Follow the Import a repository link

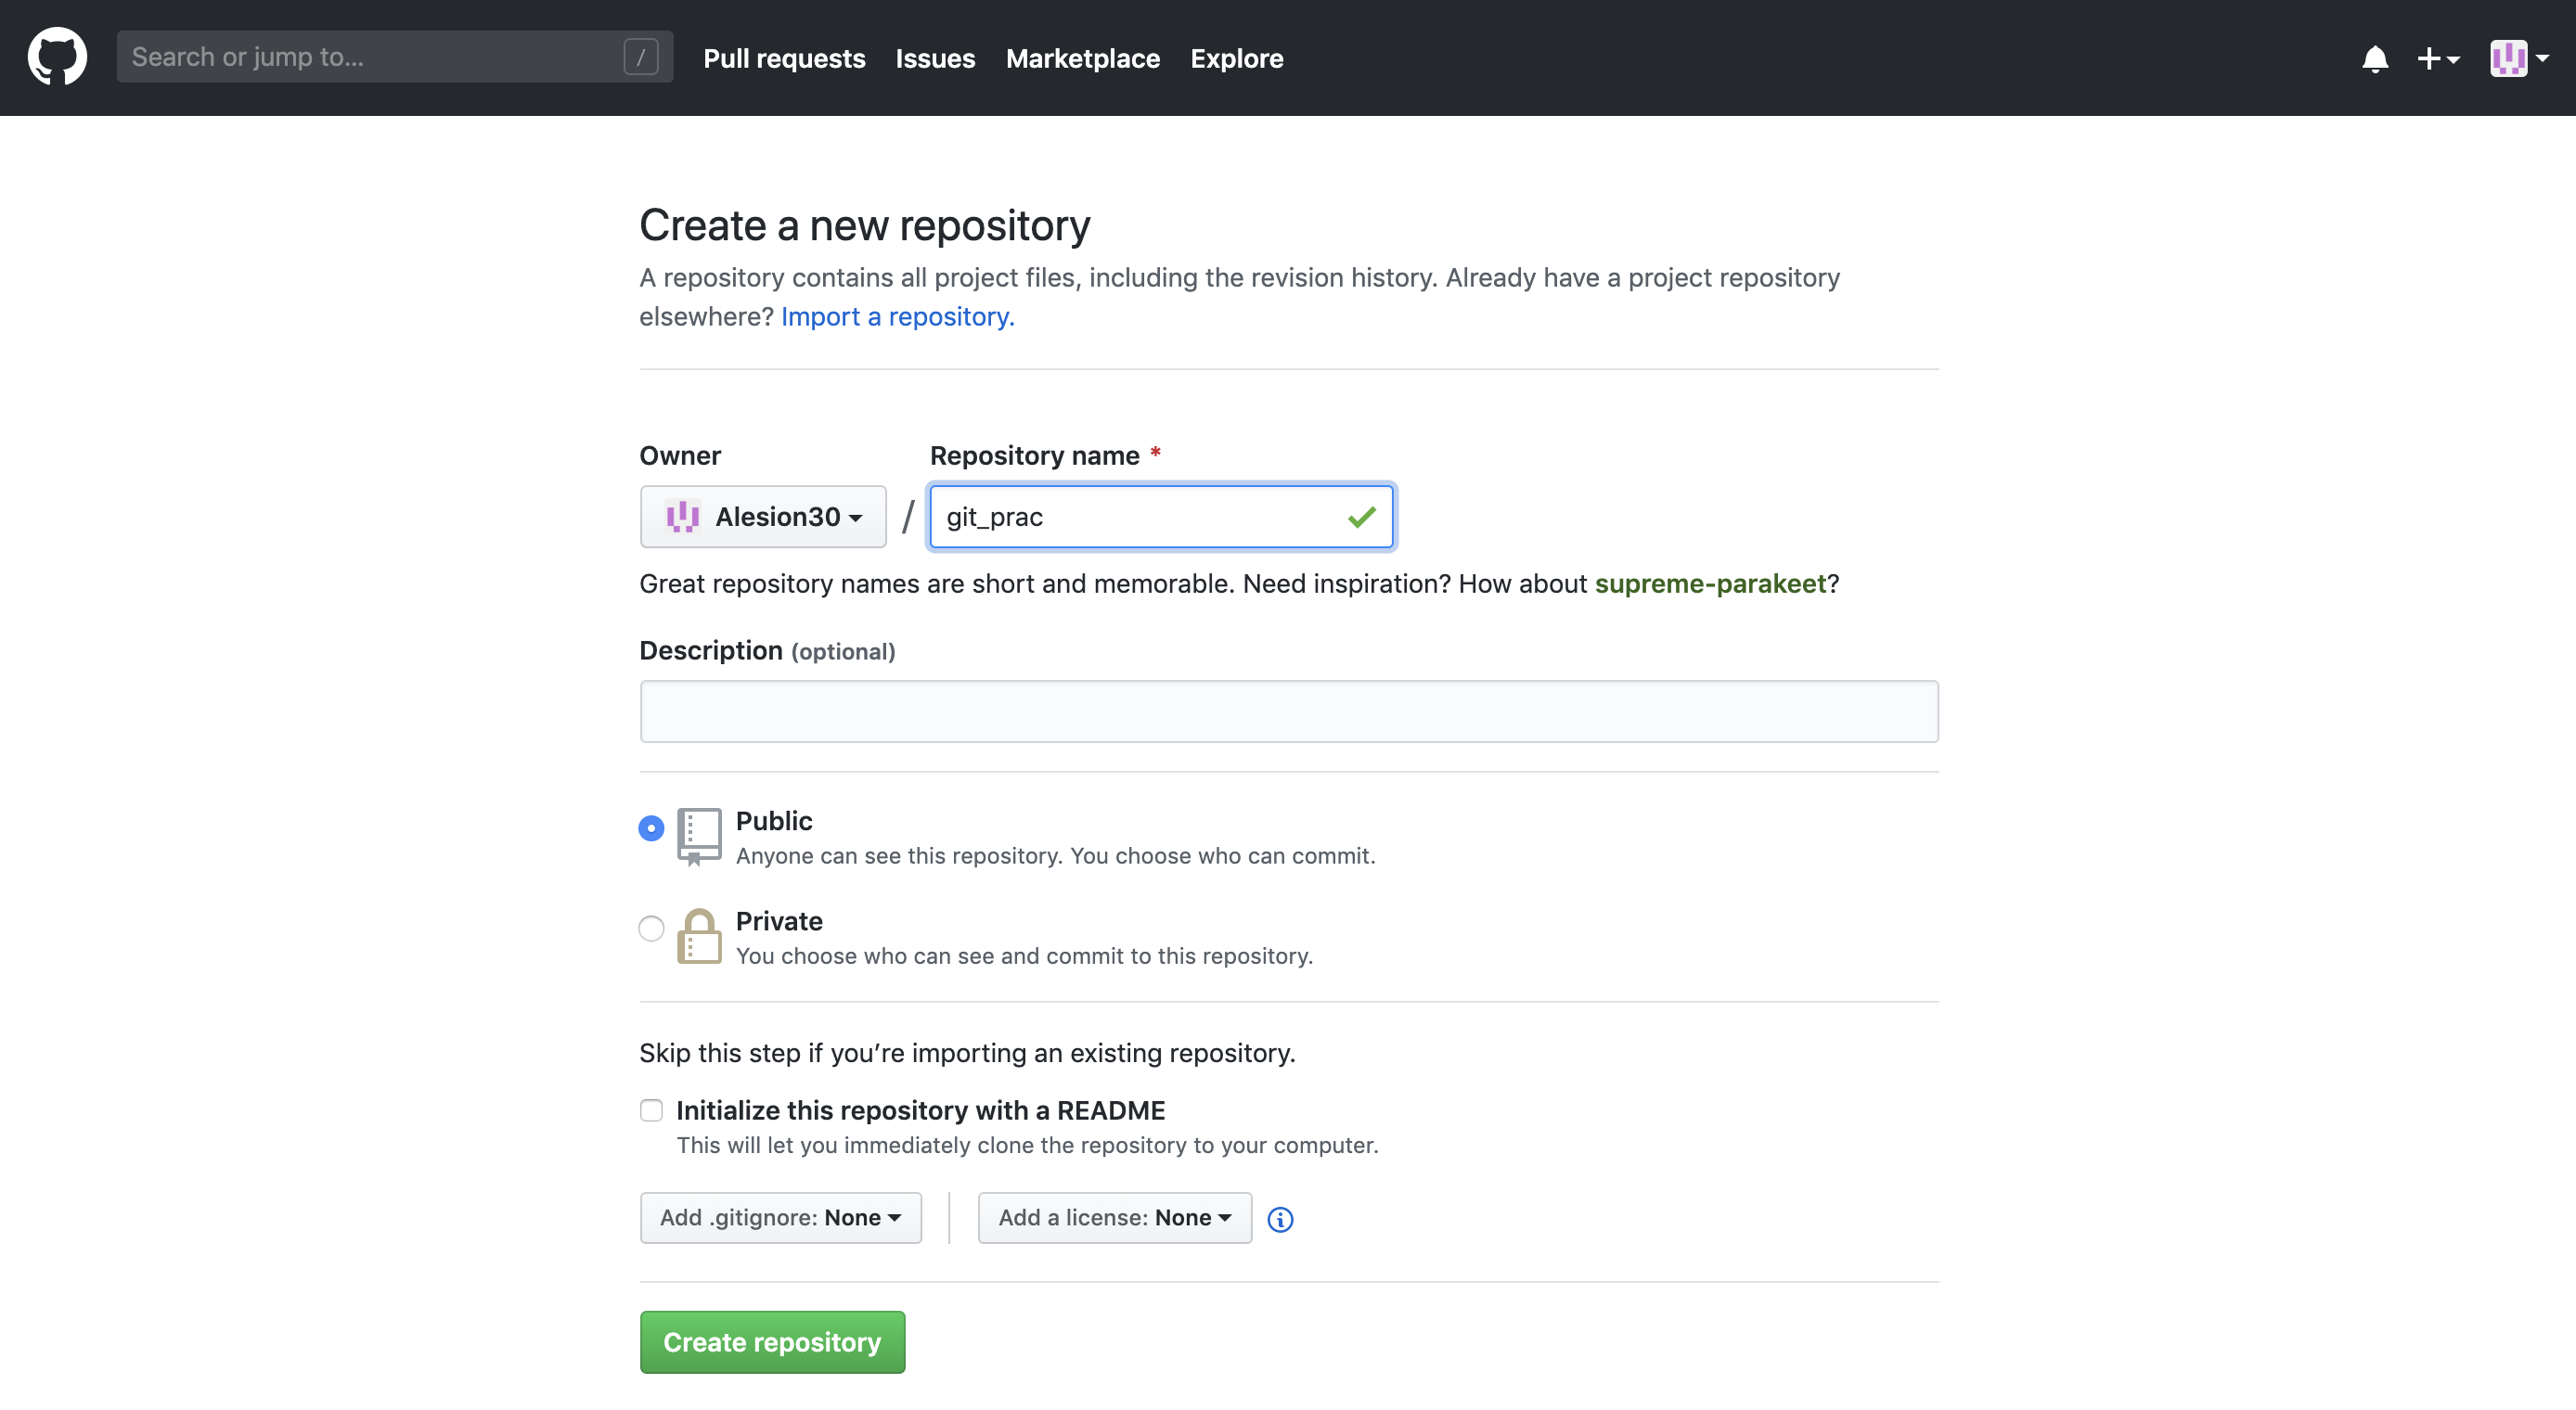897,317
